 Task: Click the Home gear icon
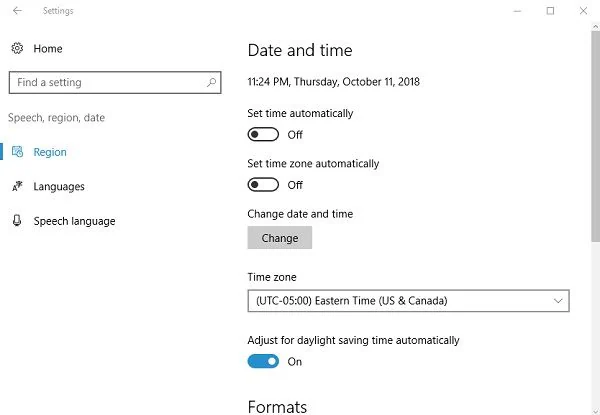(x=17, y=49)
